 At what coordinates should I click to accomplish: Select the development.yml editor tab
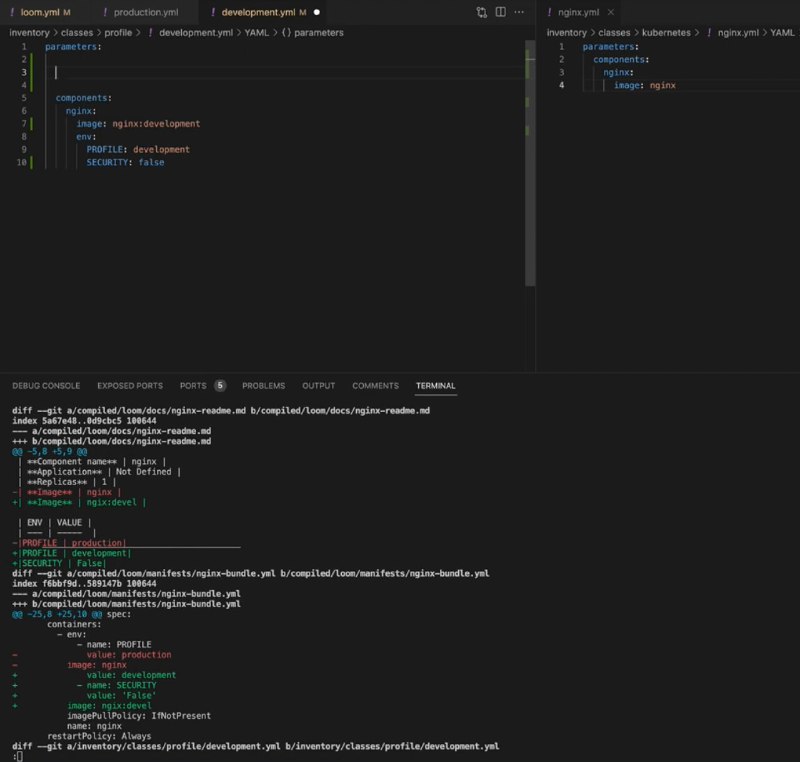264,12
